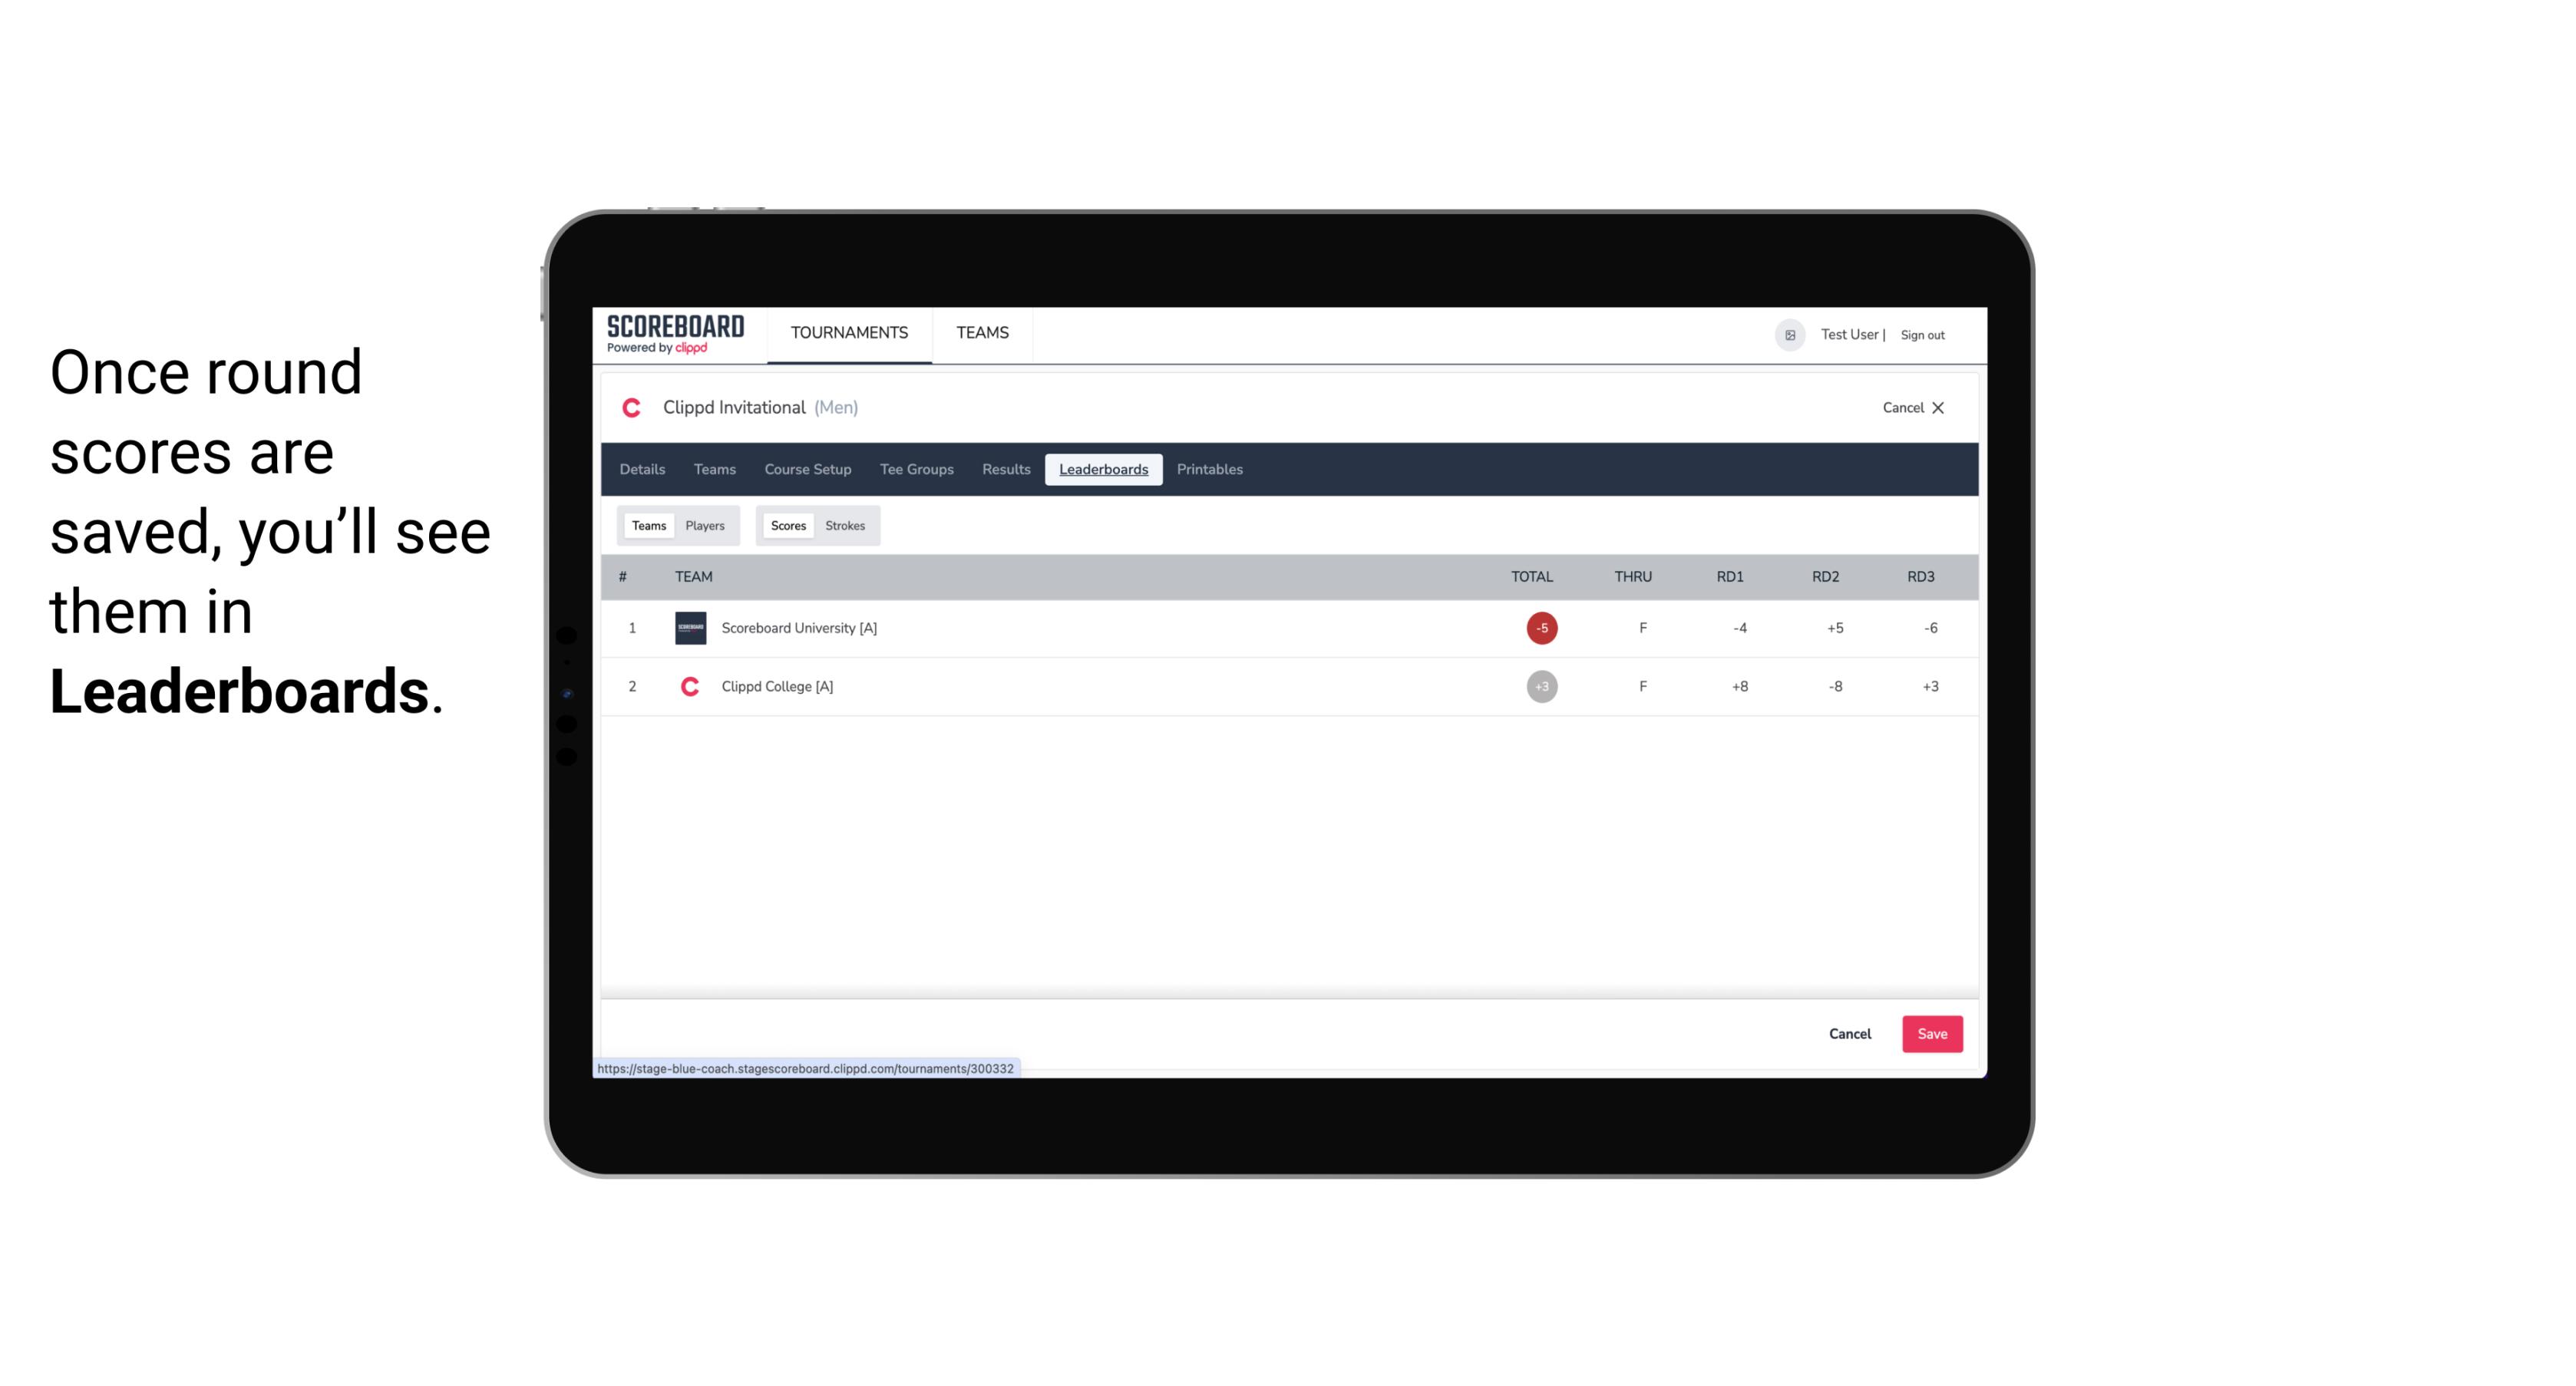Click the Cancel button

[x=1849, y=1033]
